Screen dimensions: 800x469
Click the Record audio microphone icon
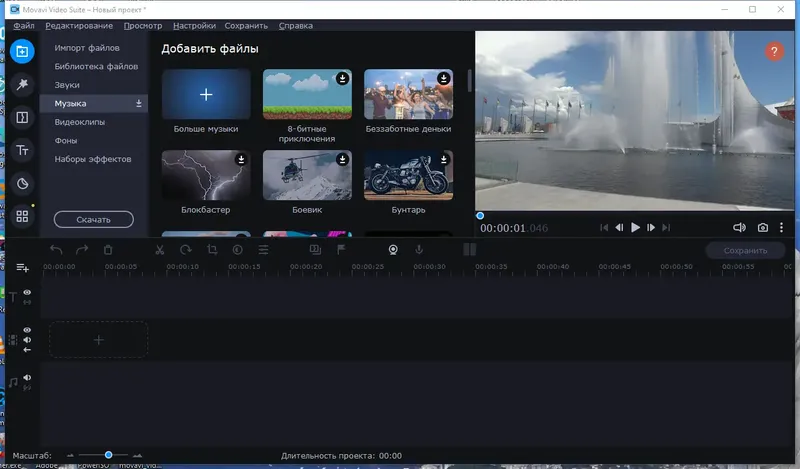(x=419, y=250)
